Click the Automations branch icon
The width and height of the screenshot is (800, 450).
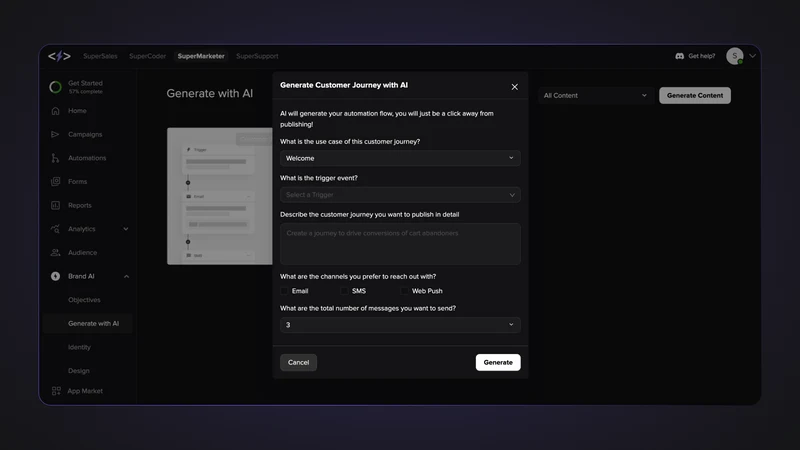(55, 158)
